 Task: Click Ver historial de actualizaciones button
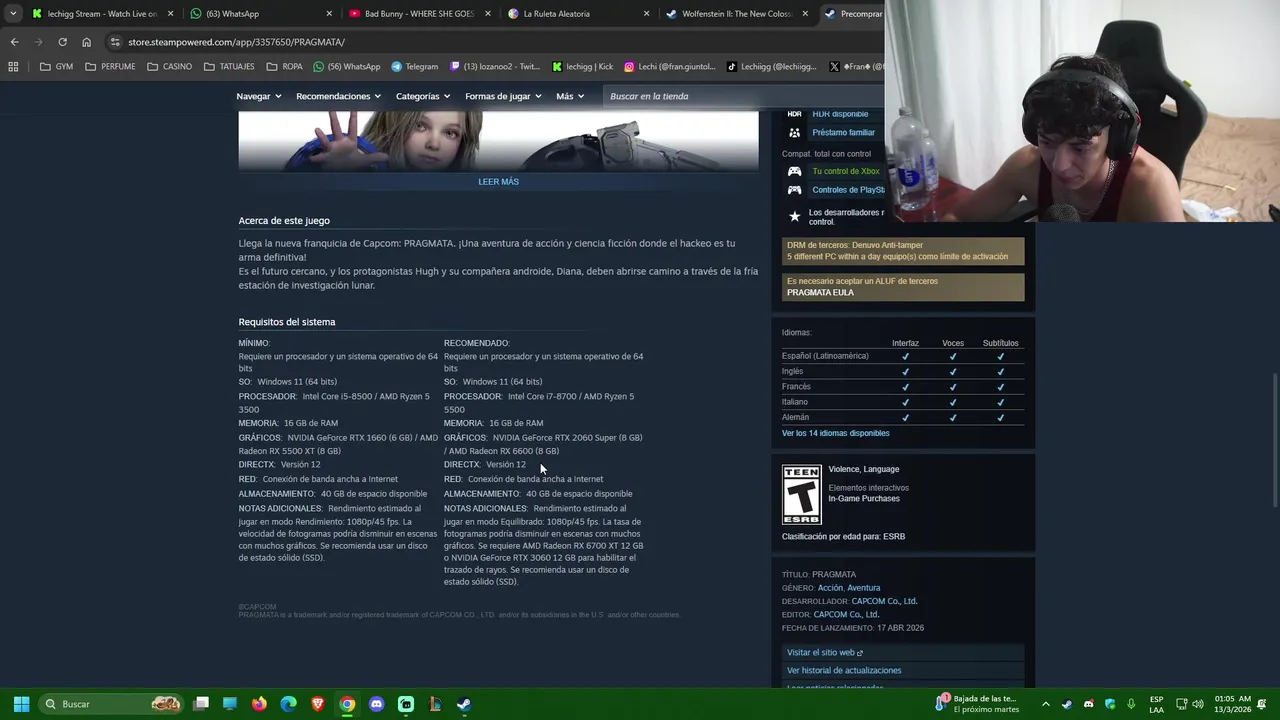click(903, 671)
